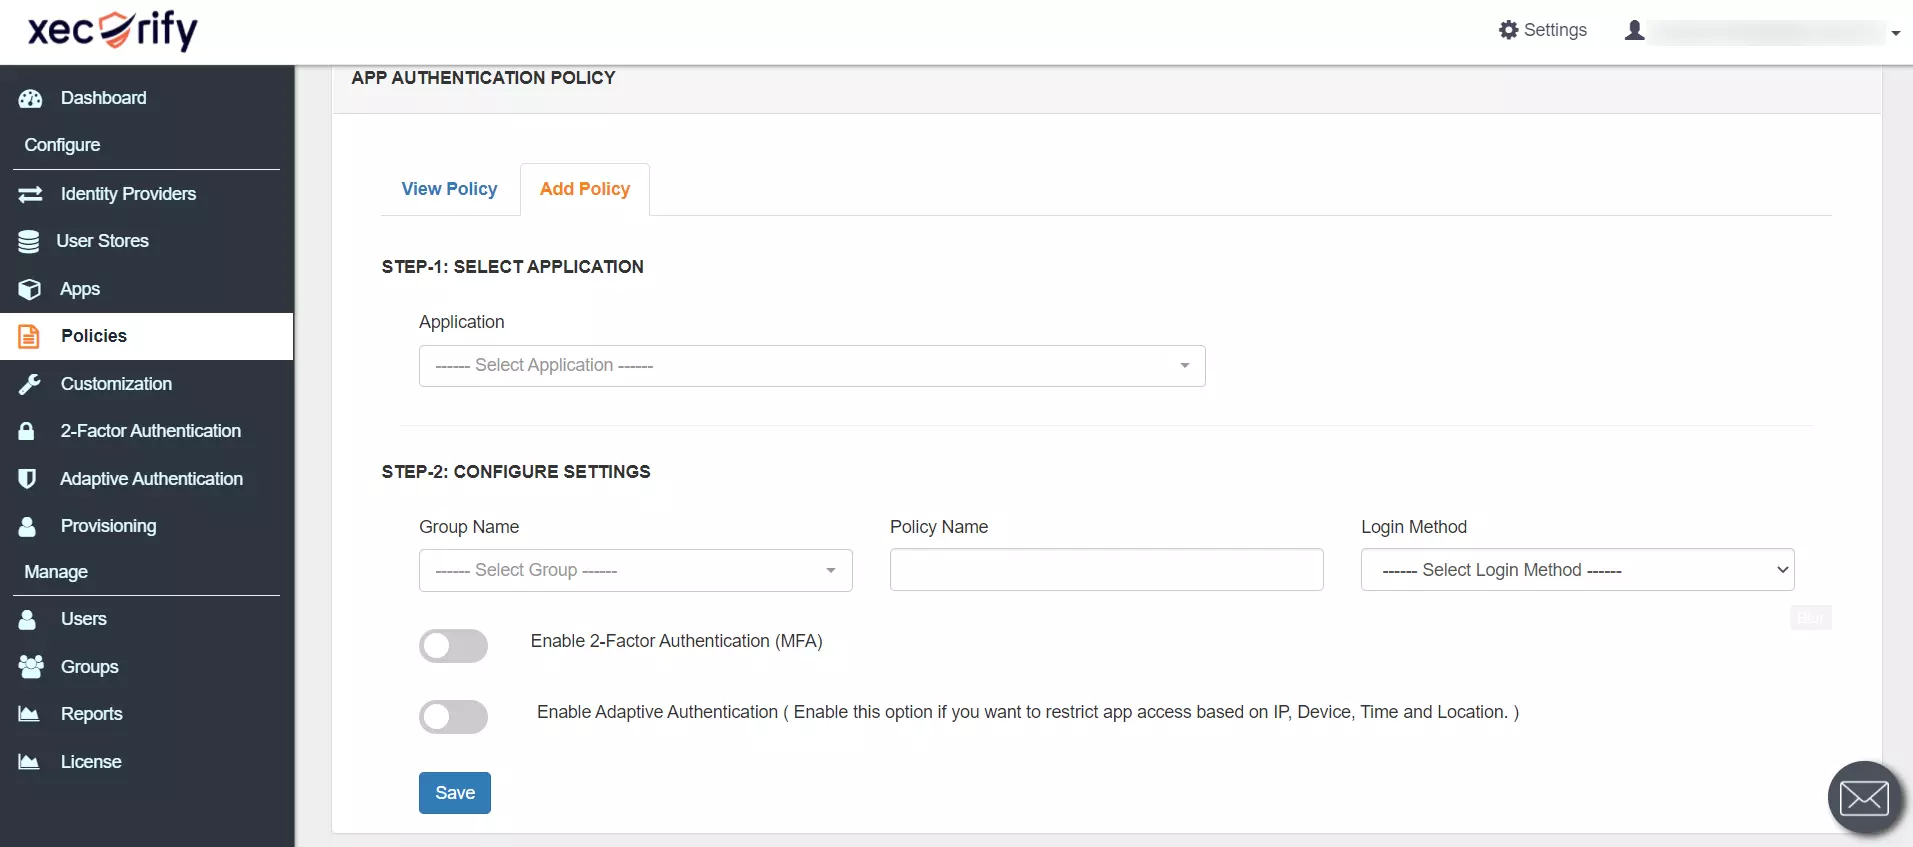Click the Identity Providers arrows icon

[30, 194]
